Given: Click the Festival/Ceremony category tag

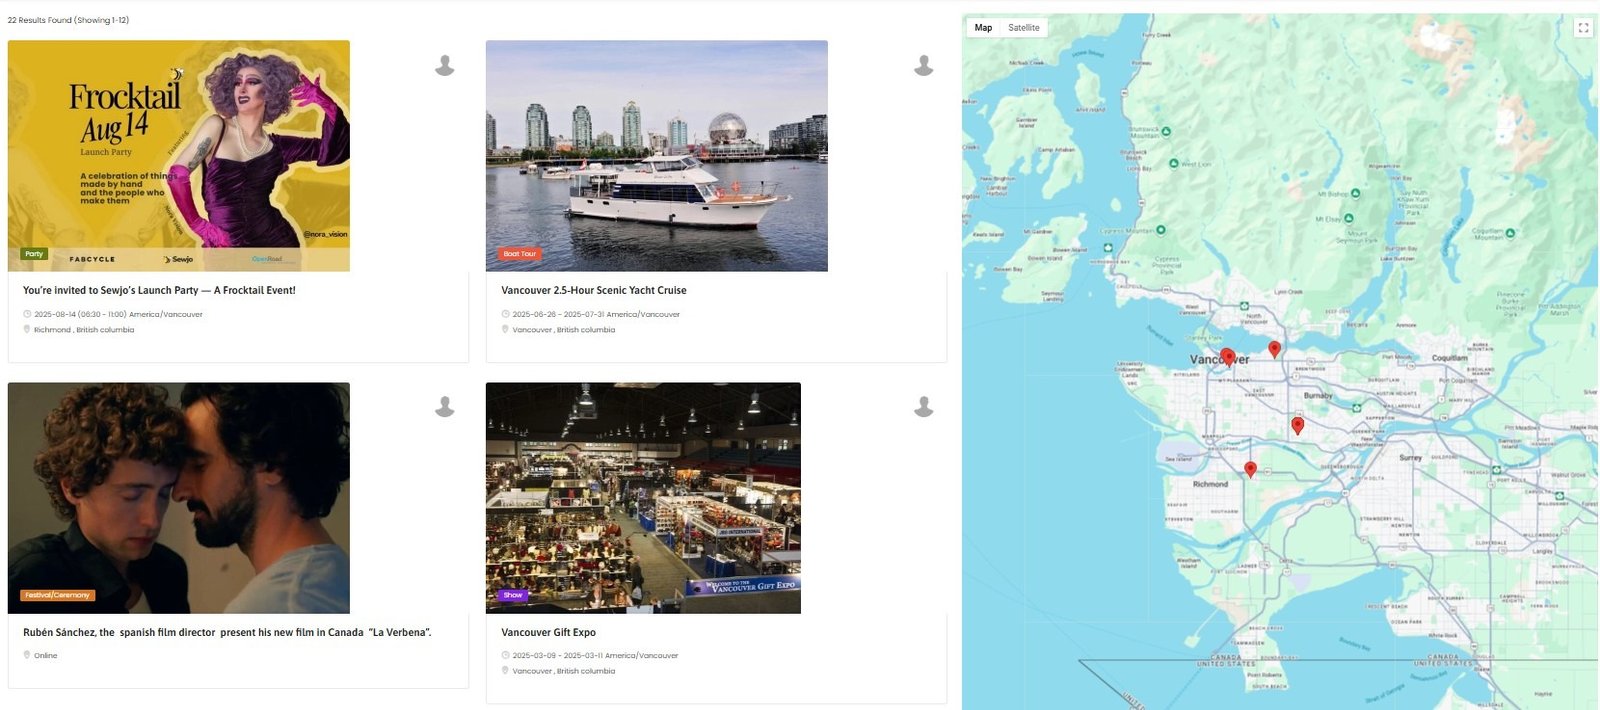Looking at the screenshot, I should (55, 594).
